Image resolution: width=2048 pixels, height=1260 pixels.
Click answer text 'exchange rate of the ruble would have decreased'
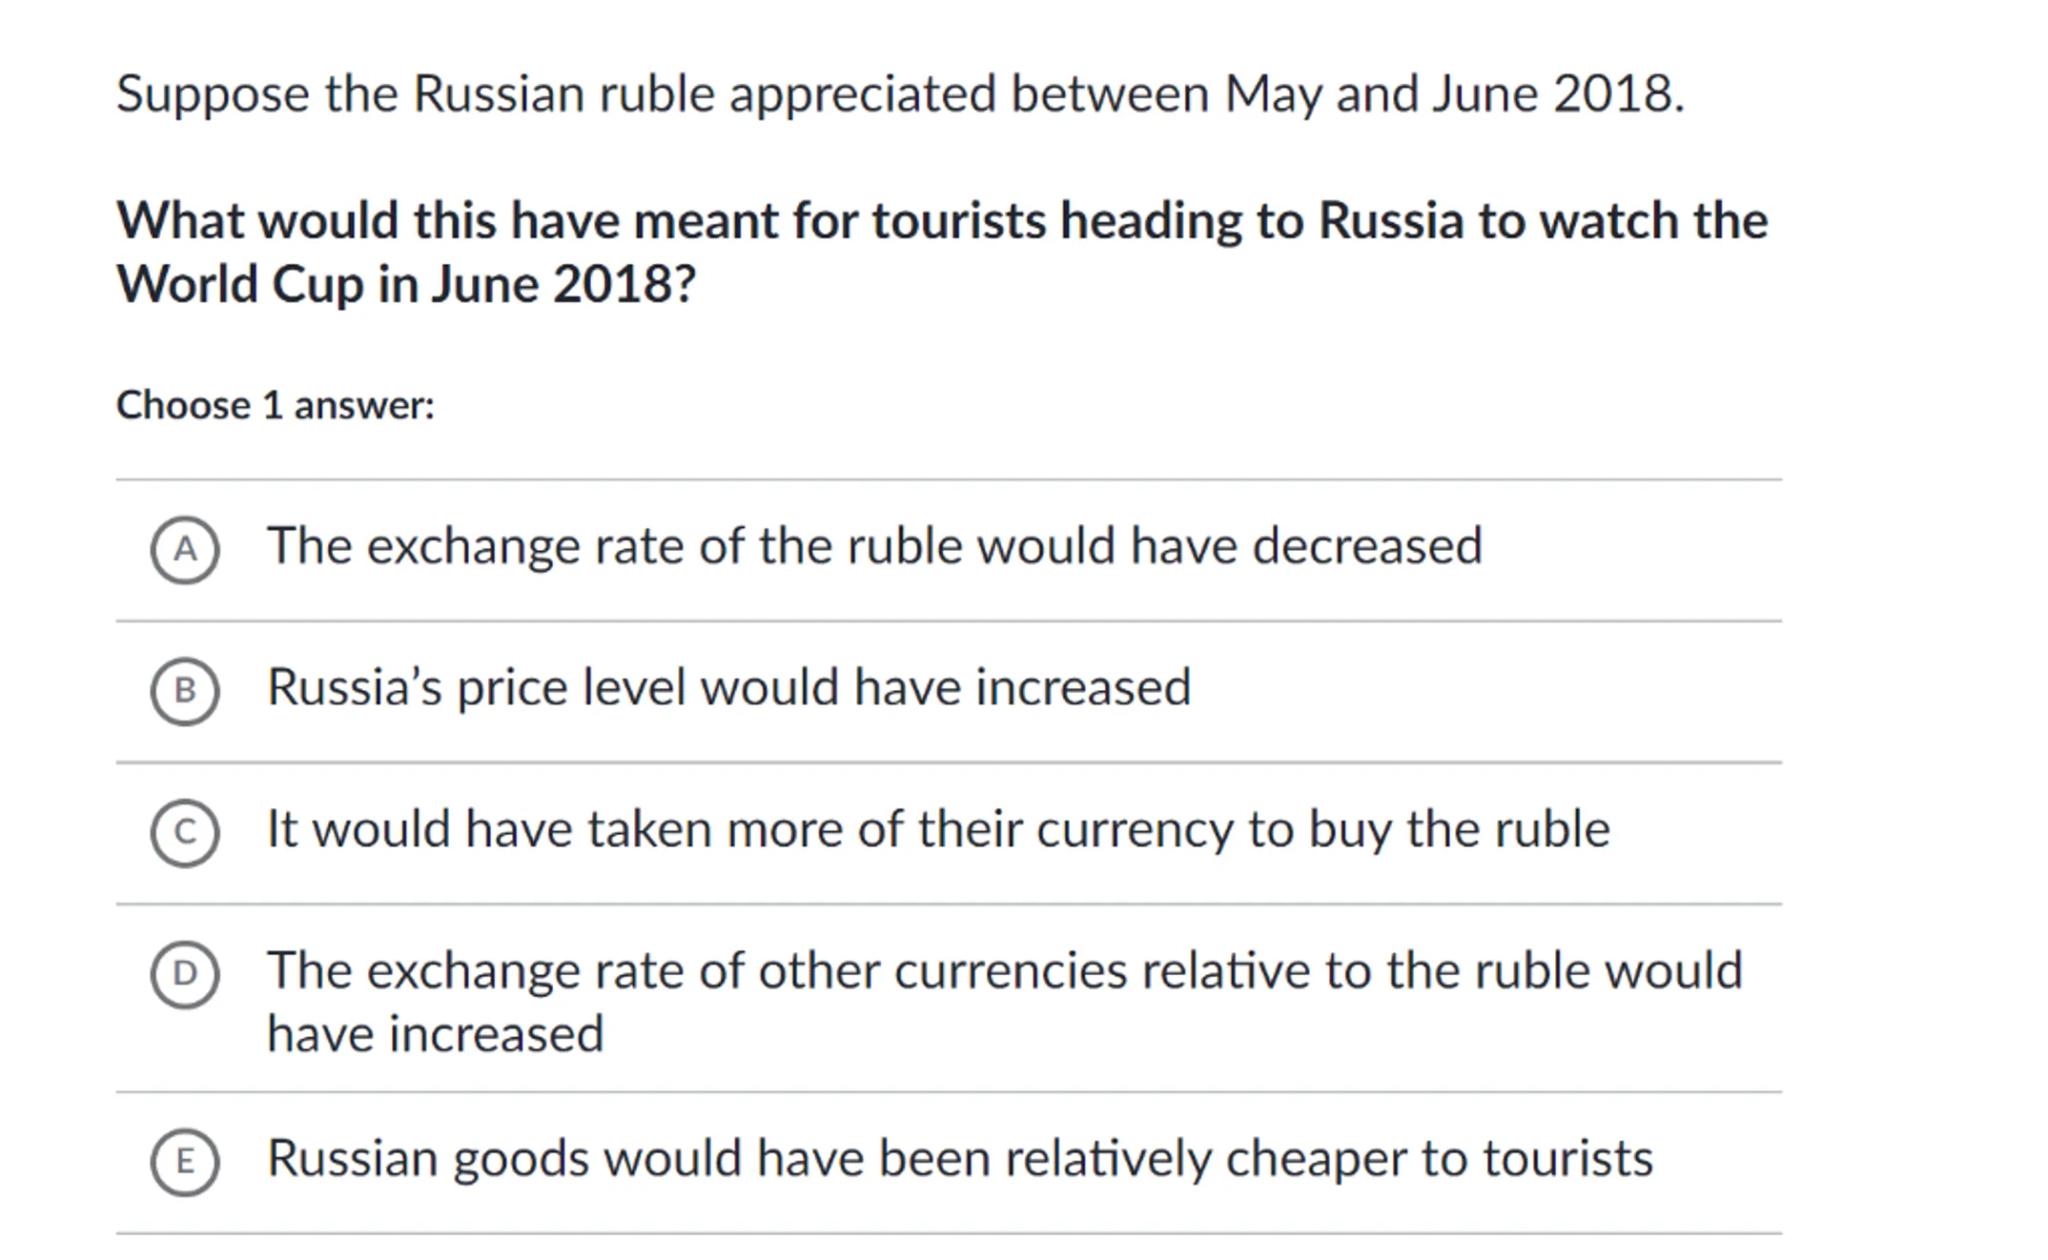coord(873,547)
